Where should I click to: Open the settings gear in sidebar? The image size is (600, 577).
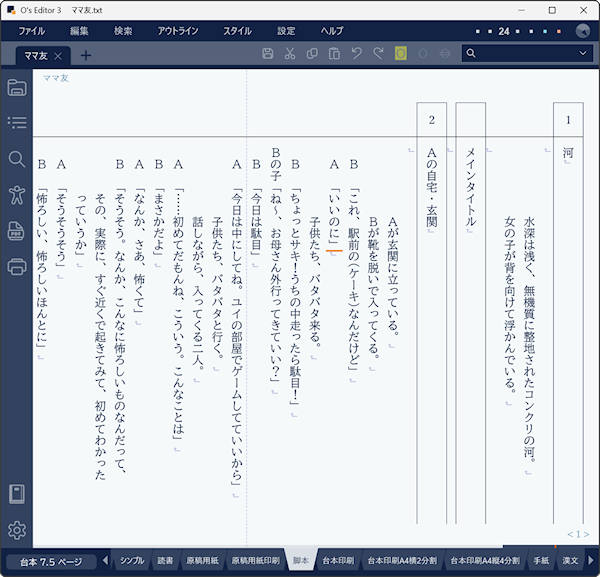16,530
